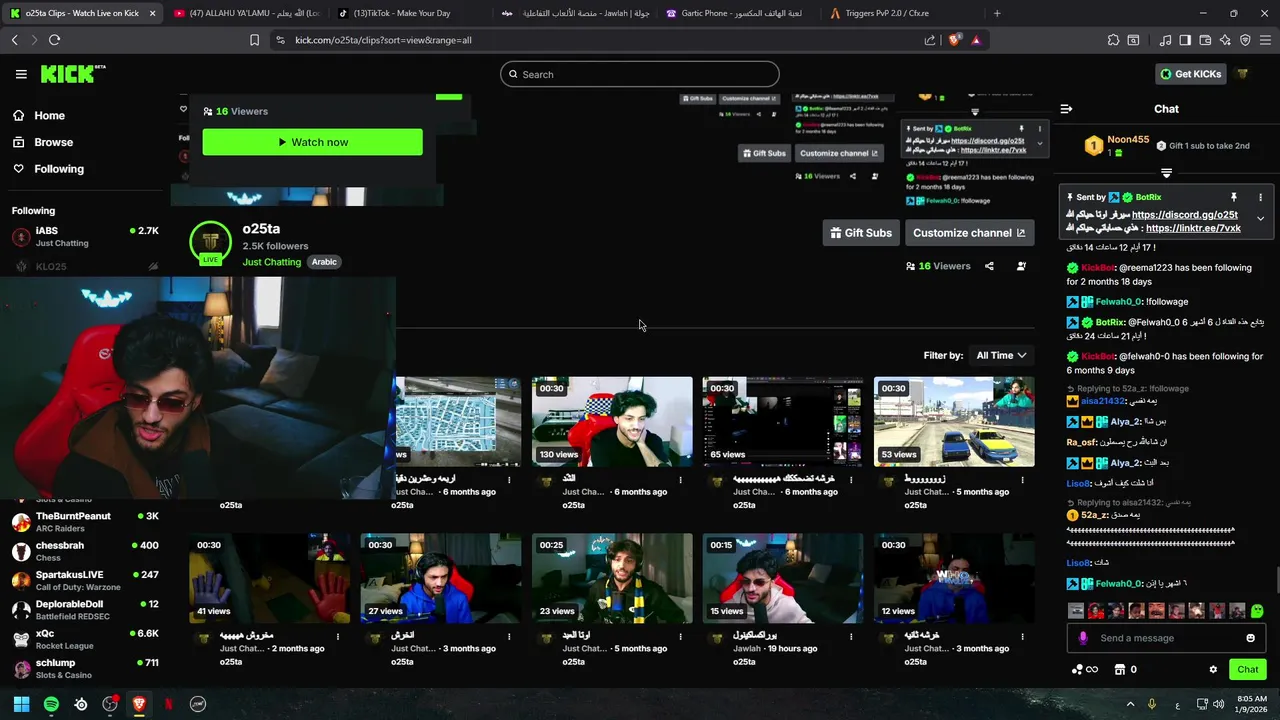The width and height of the screenshot is (1280, 720).
Task: Open options for ارينا العيد clip
Action: [x=680, y=636]
